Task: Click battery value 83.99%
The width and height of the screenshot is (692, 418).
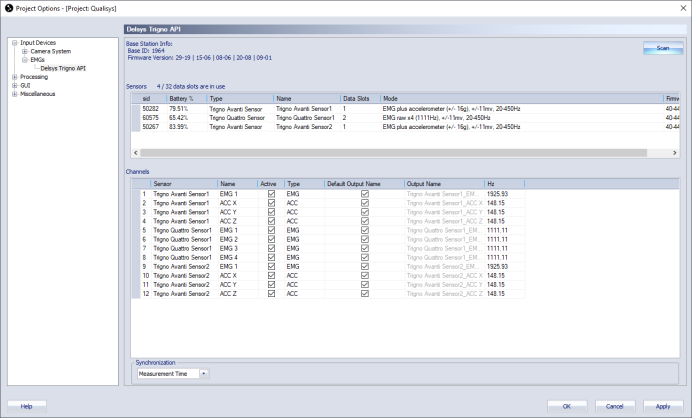Action: [x=178, y=127]
